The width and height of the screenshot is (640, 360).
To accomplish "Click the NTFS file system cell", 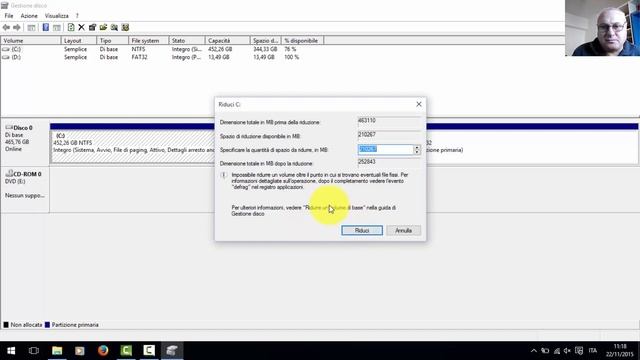I will point(138,49).
